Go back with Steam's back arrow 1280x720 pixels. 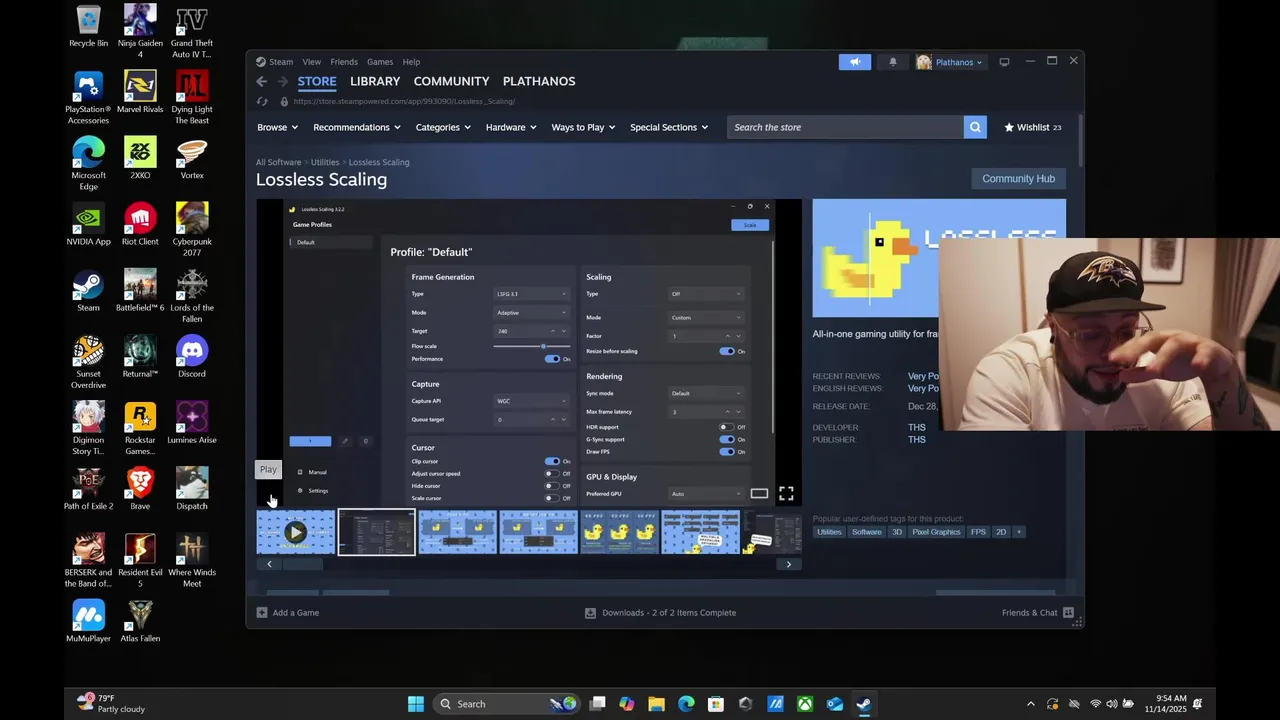point(262,82)
